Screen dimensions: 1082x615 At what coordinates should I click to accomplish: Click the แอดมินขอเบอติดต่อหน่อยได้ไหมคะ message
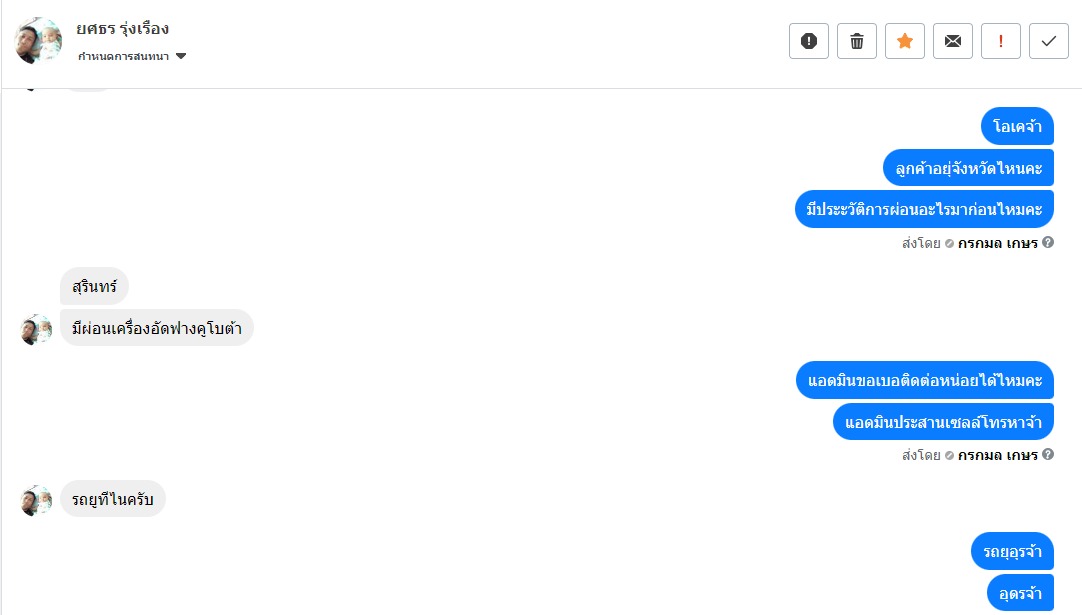point(925,380)
